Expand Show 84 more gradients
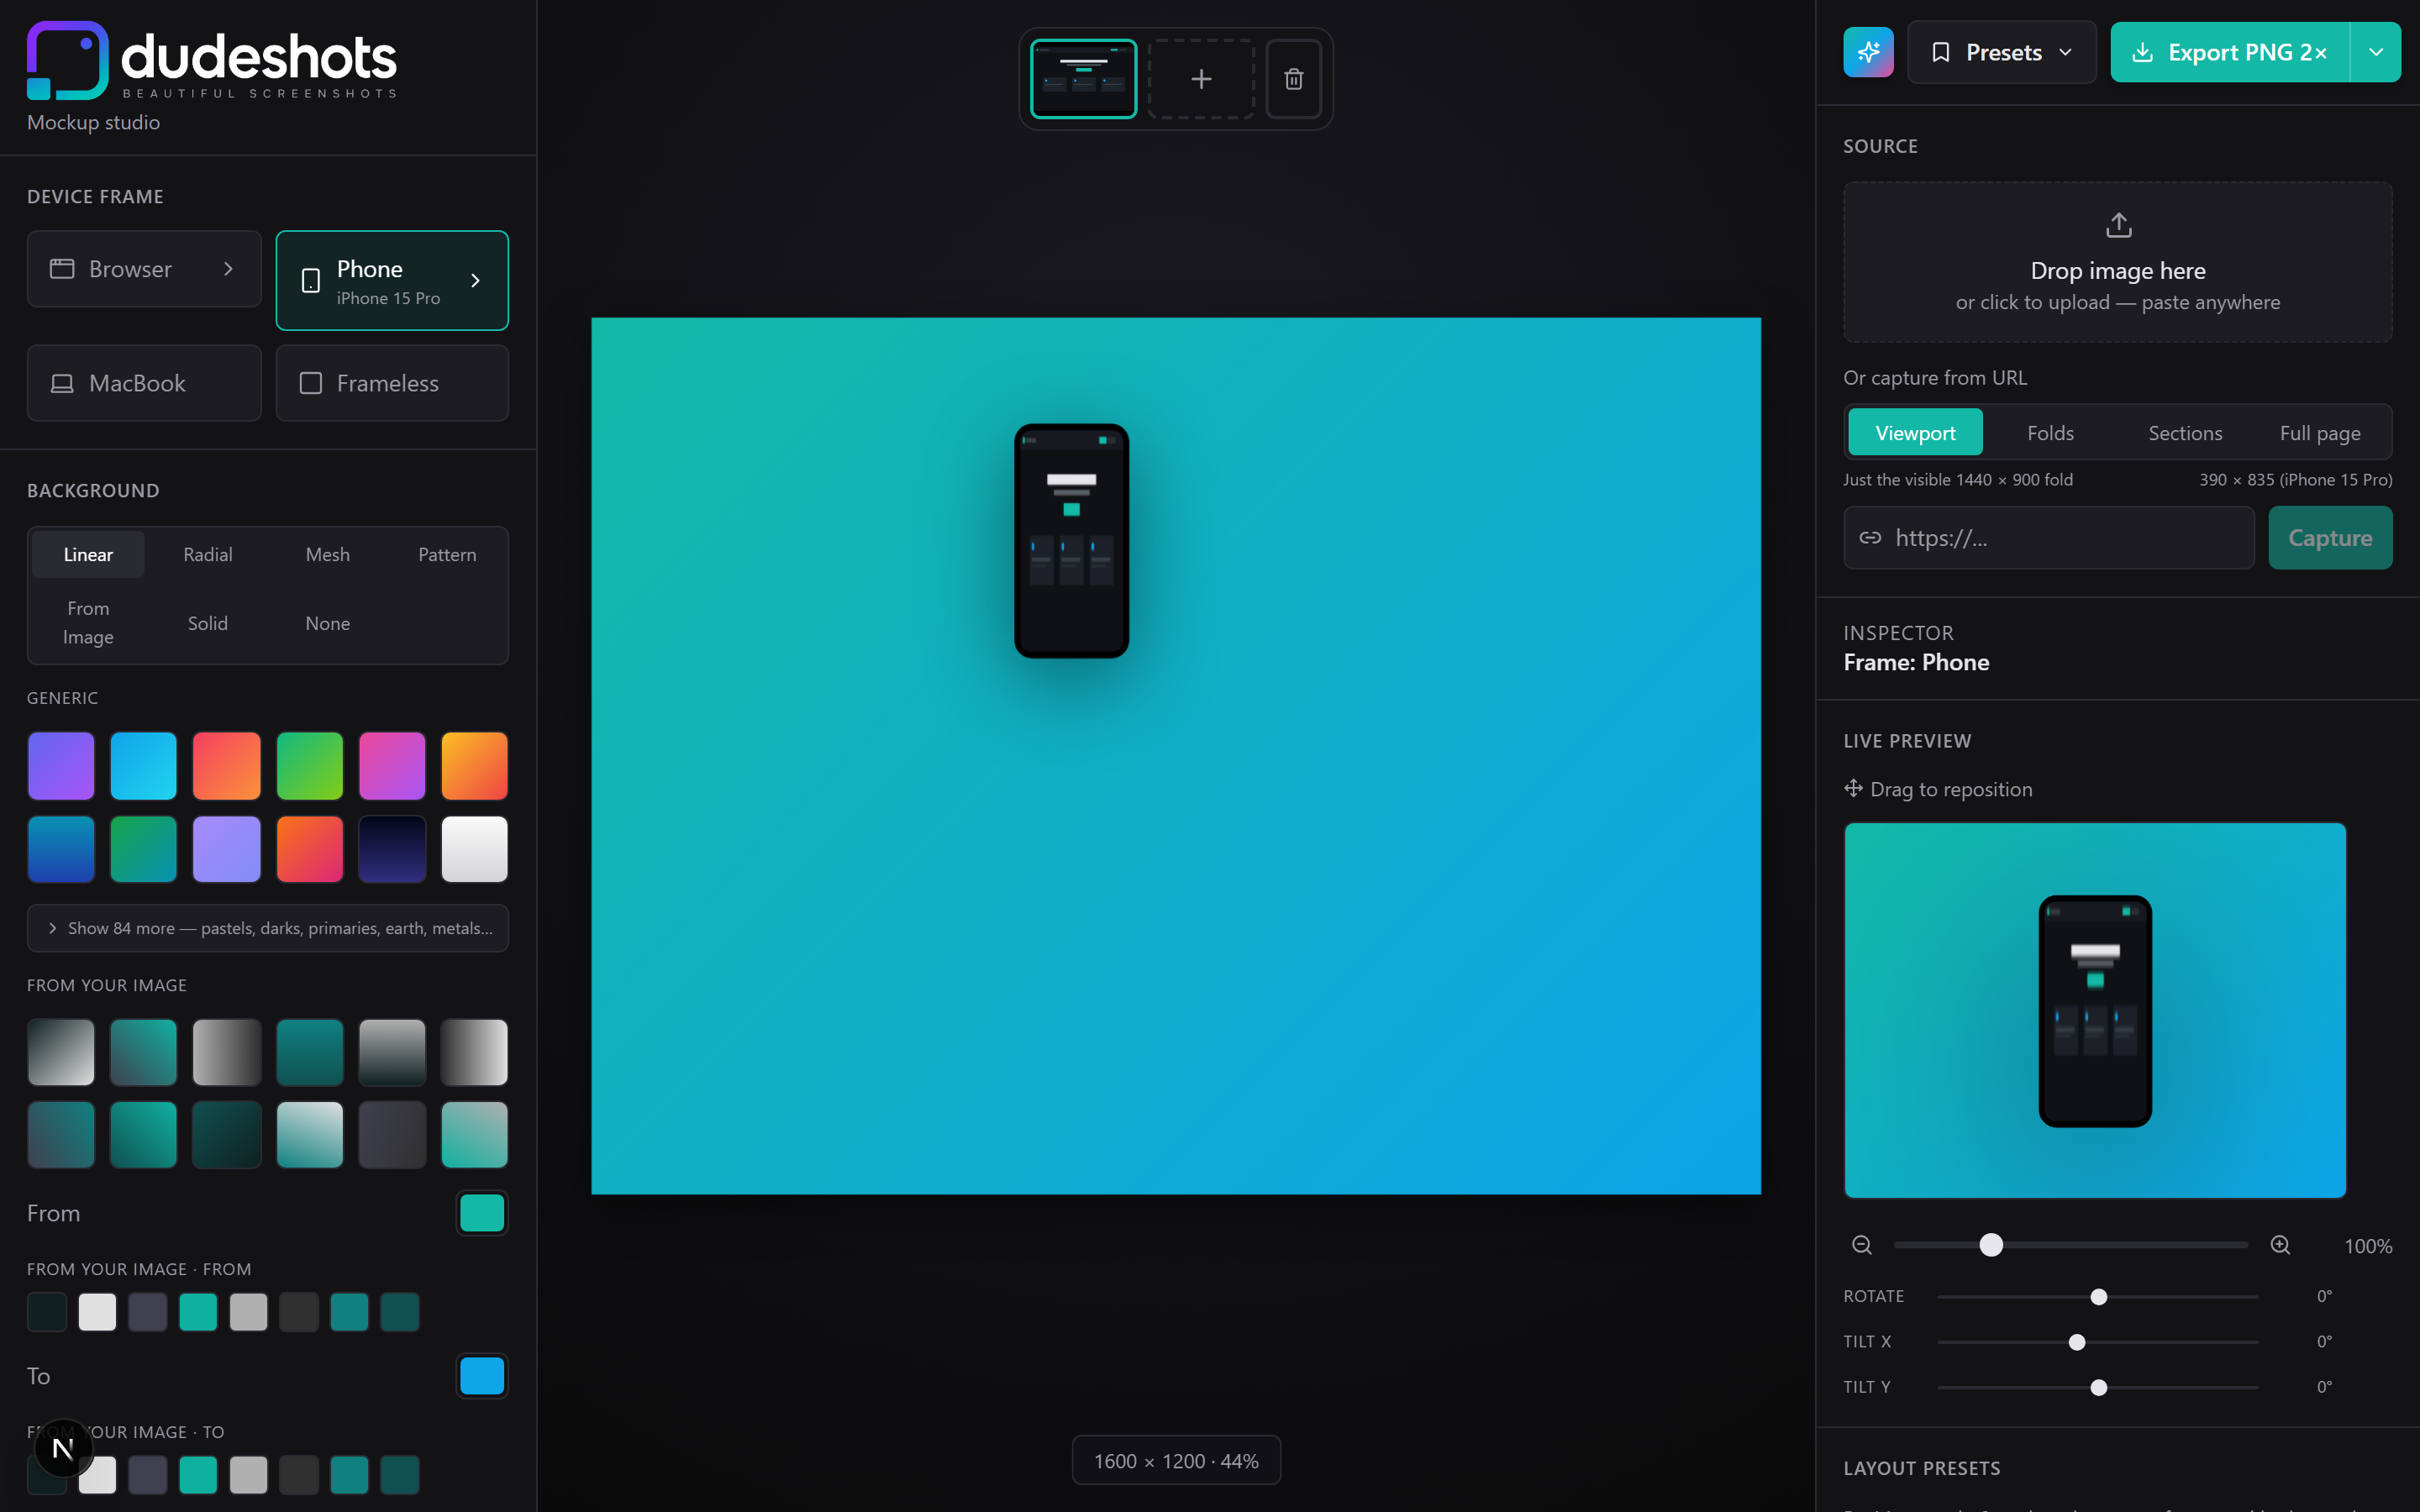 point(268,928)
